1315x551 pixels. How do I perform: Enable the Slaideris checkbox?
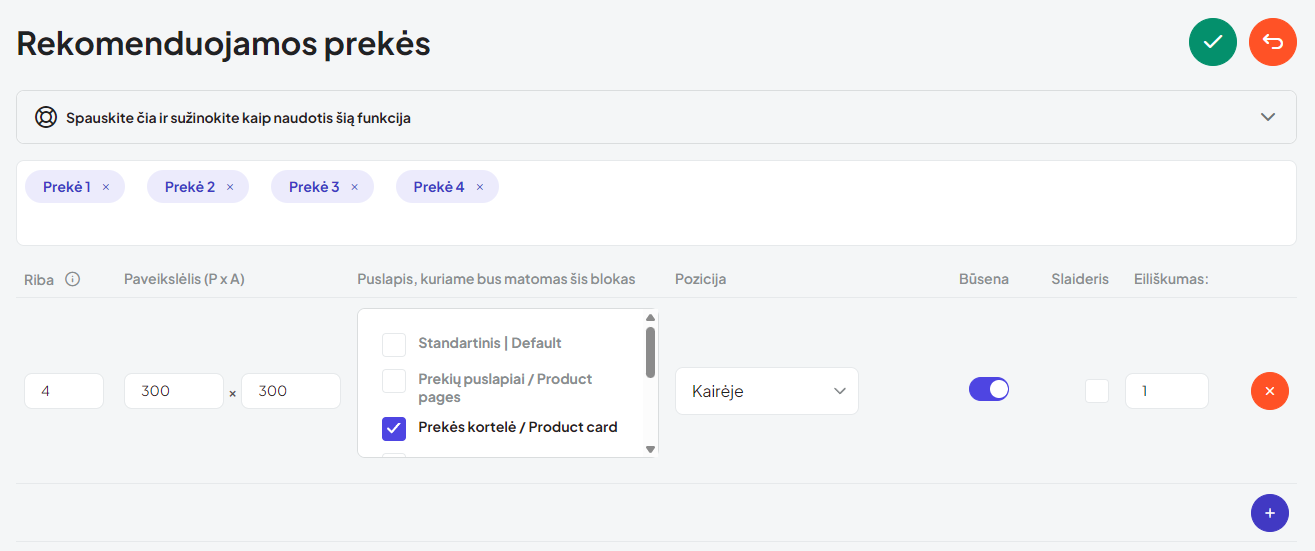pyautogui.click(x=1097, y=391)
